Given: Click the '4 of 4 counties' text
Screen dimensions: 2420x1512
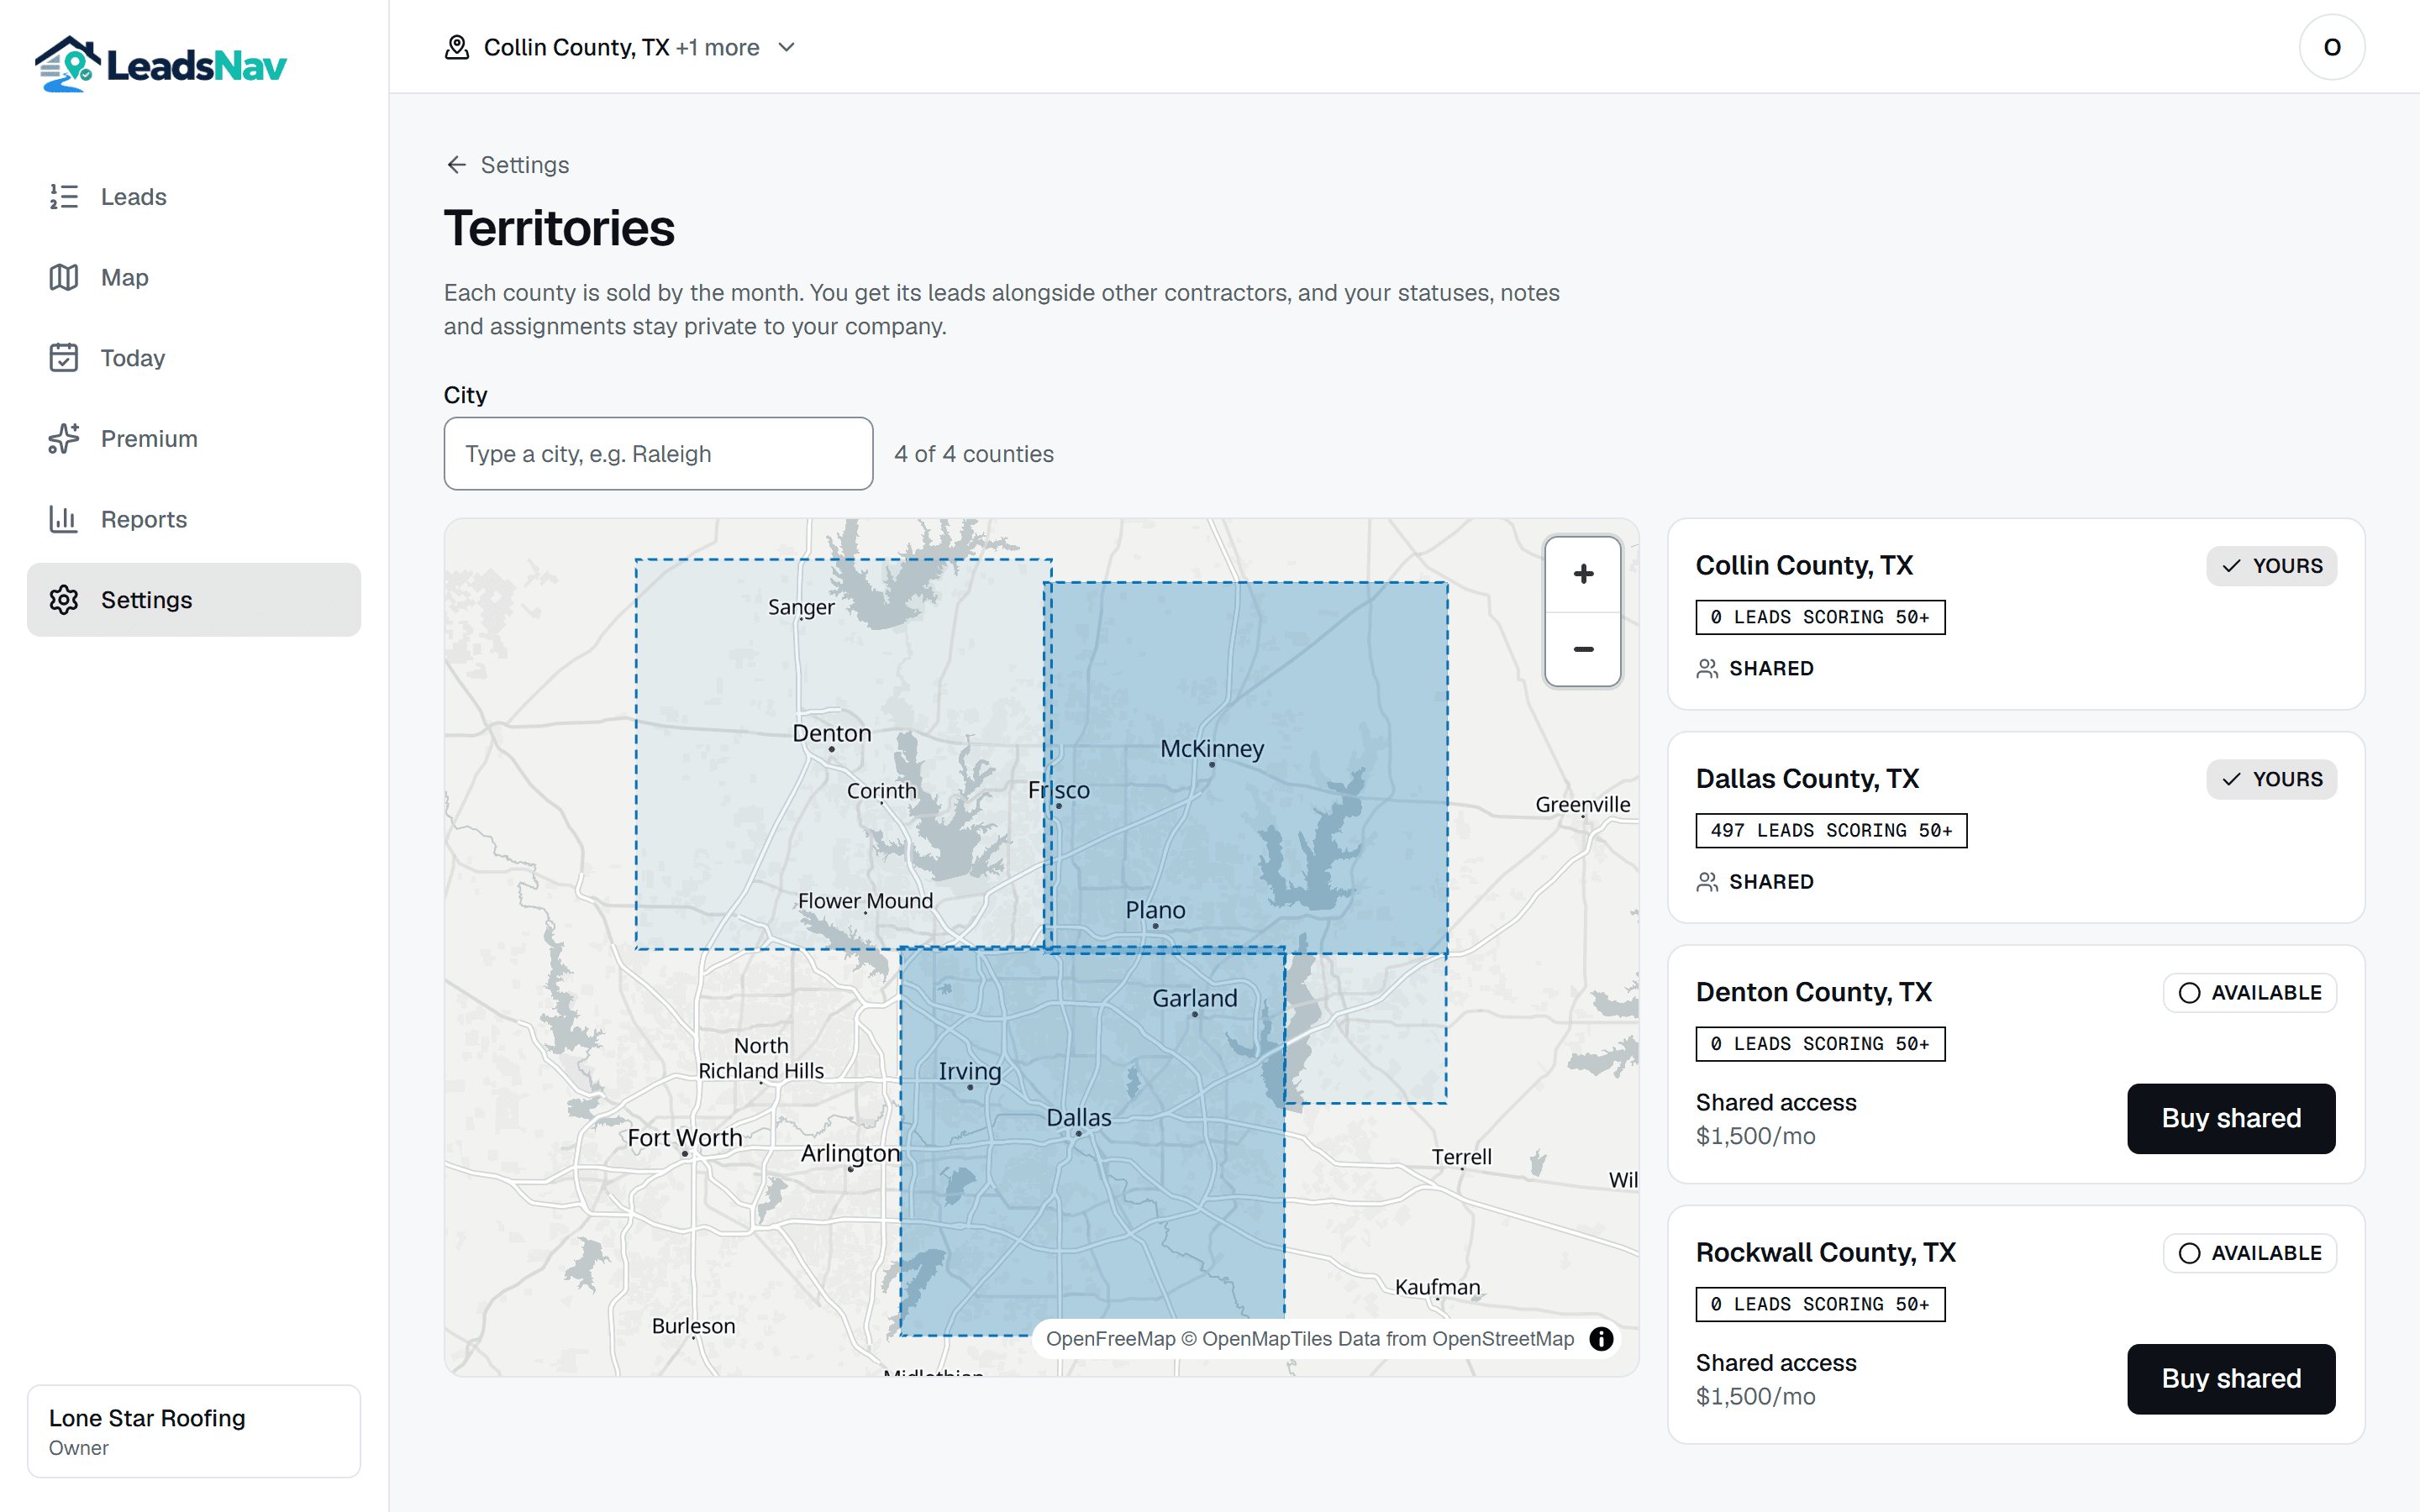Looking at the screenshot, I should (x=974, y=454).
